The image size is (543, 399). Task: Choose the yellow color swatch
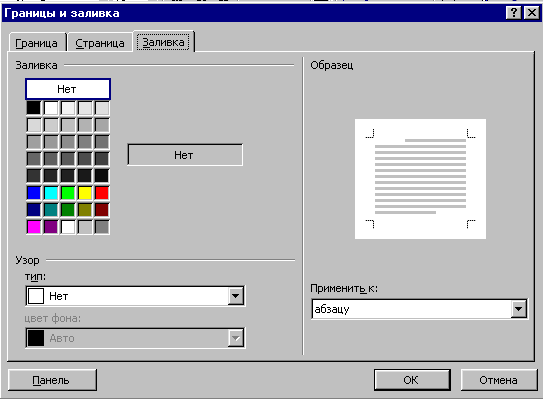pyautogui.click(x=85, y=193)
